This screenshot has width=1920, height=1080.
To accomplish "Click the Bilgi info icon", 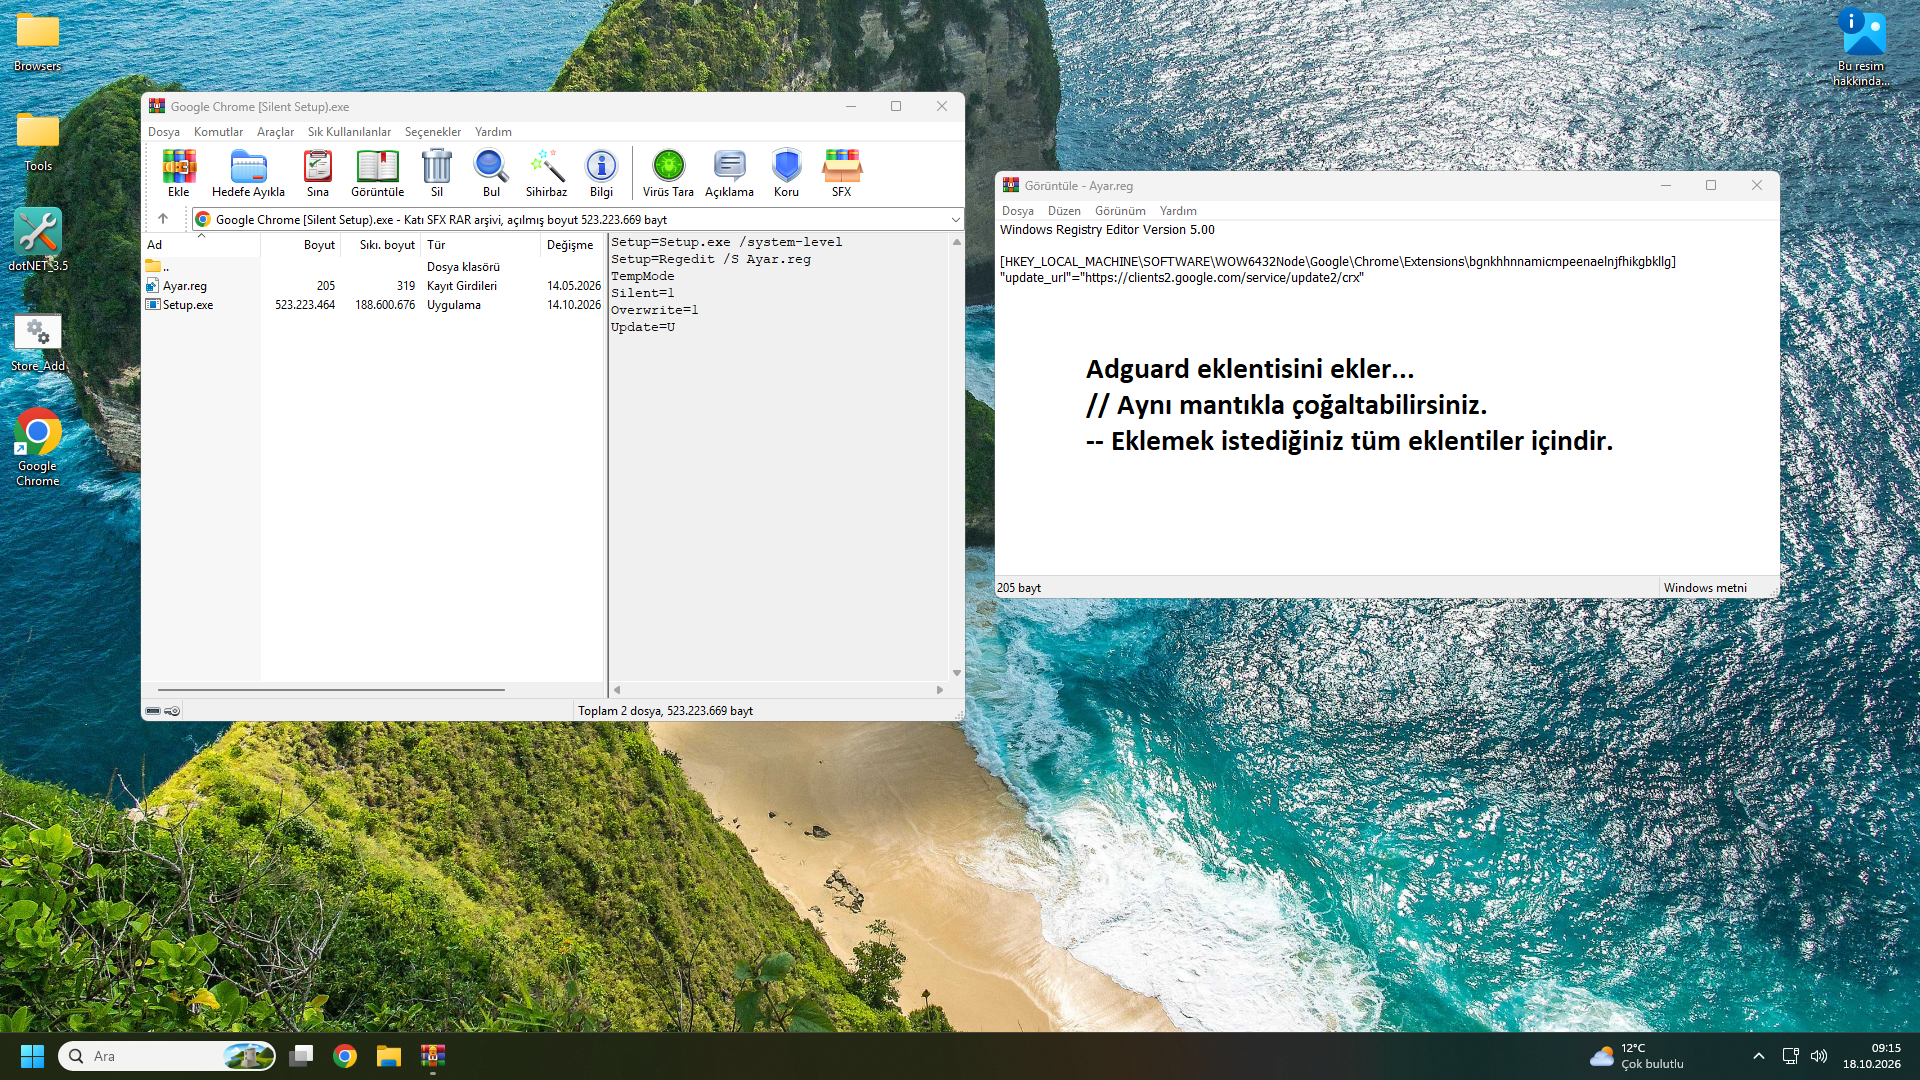I will coord(601,173).
